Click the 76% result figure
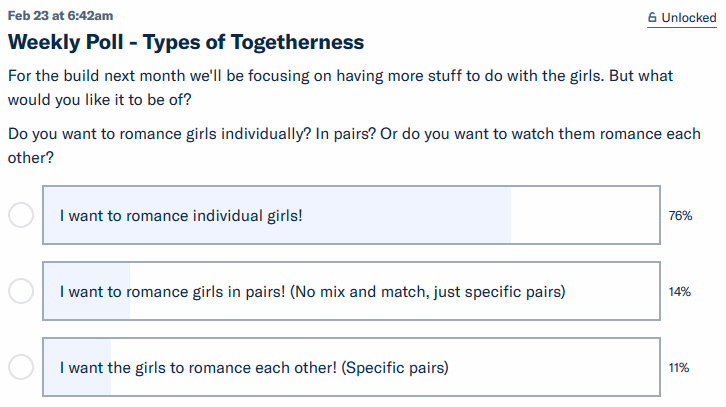The width and height of the screenshot is (726, 407). [x=680, y=215]
